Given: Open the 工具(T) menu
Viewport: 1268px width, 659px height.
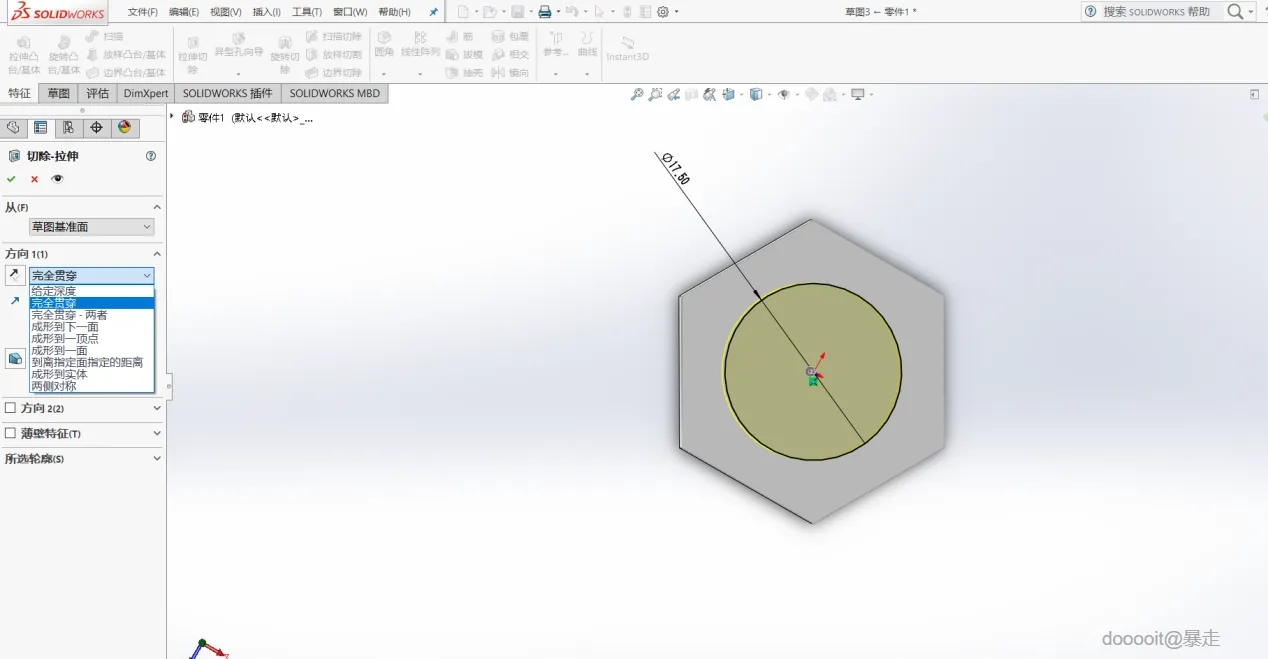Looking at the screenshot, I should pyautogui.click(x=307, y=12).
